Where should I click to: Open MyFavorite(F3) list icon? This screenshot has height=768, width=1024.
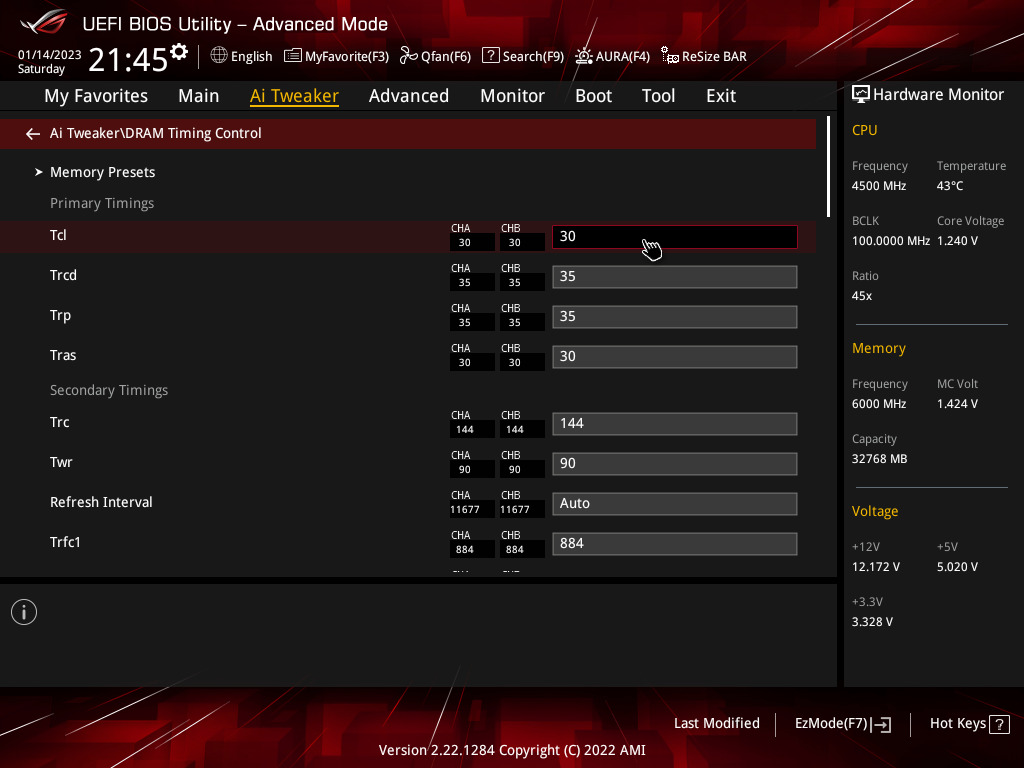[293, 56]
